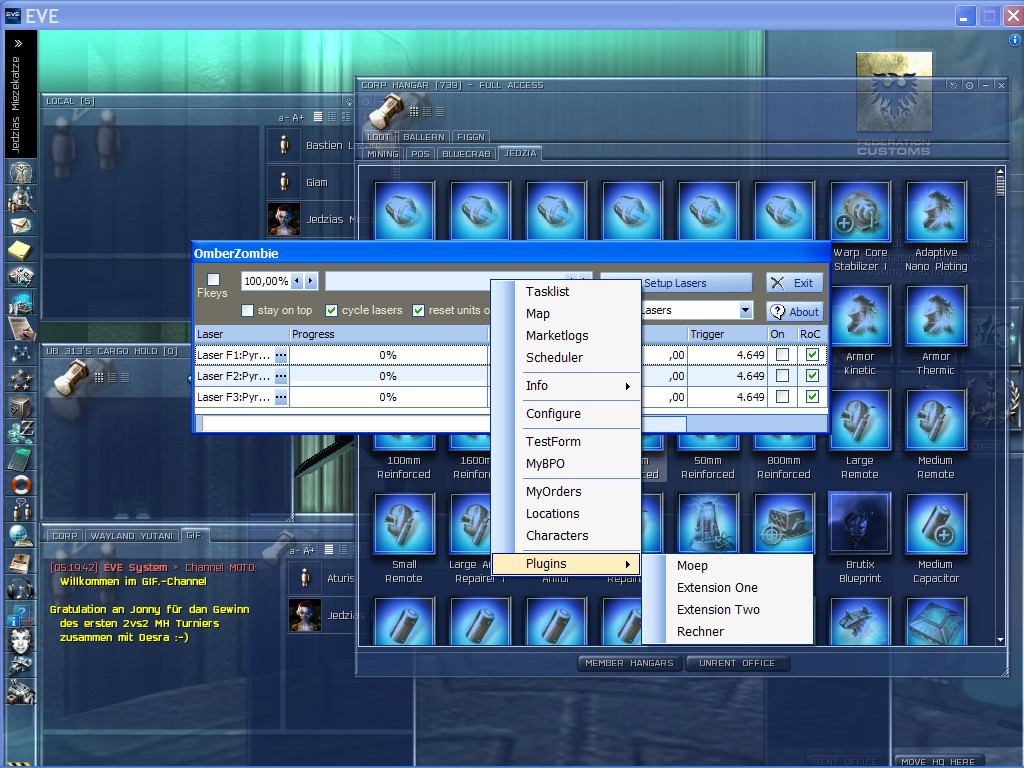
Task: Click the cargo hold container icon
Action: [x=71, y=377]
